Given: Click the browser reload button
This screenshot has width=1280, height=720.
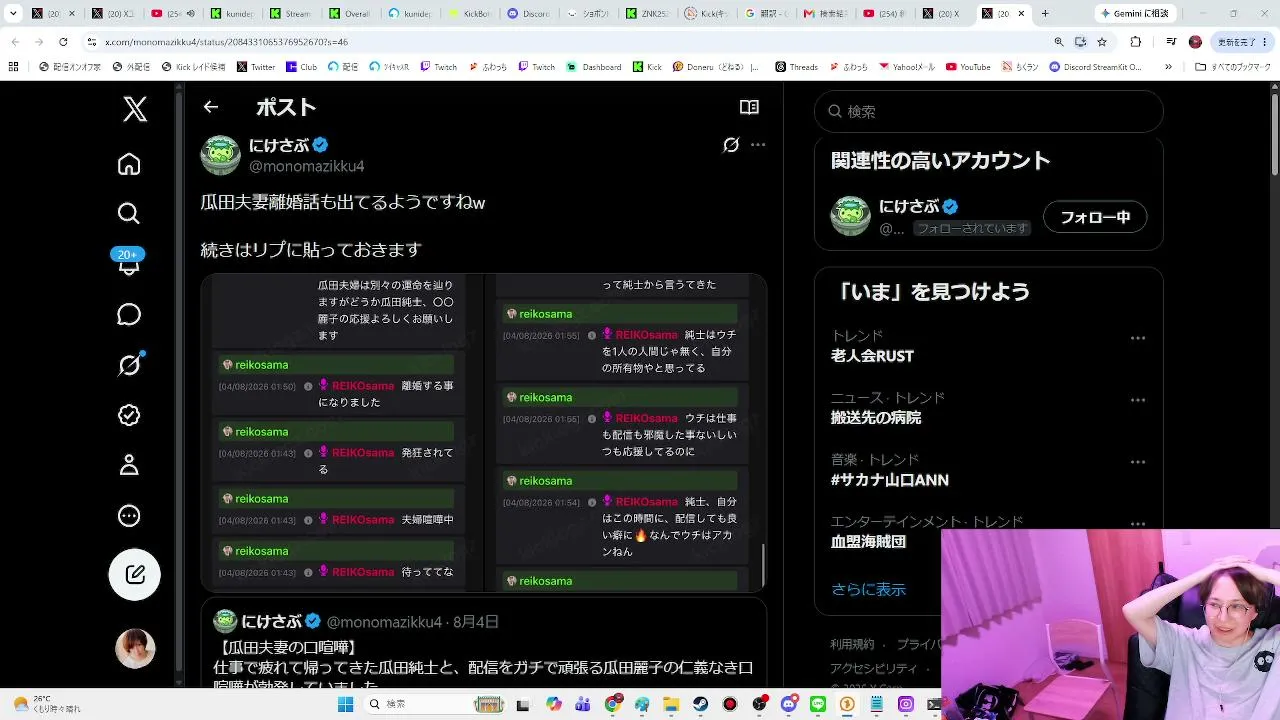Looking at the screenshot, I should click(x=63, y=42).
